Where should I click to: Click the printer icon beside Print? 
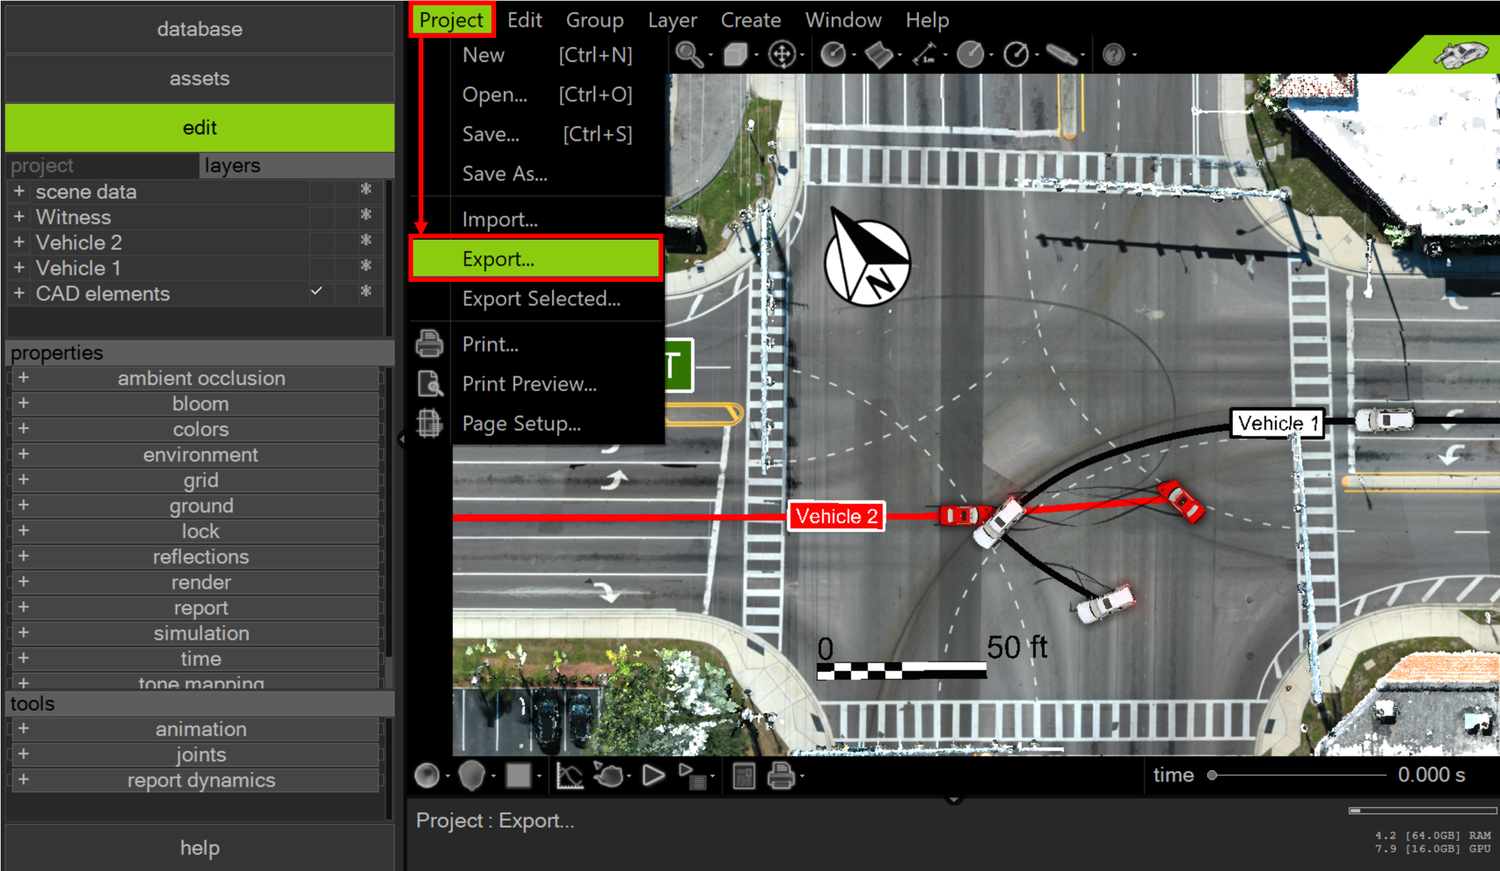click(x=429, y=344)
